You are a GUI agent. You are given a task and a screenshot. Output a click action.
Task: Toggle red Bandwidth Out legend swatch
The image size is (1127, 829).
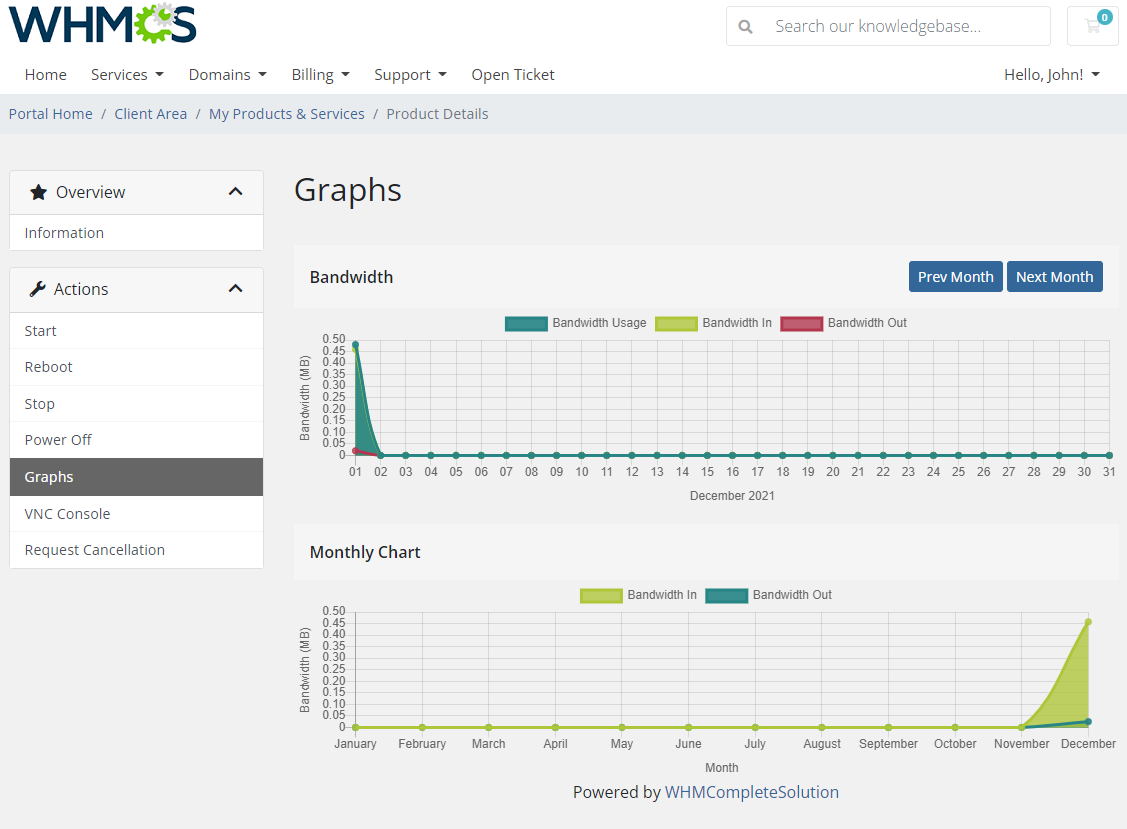(801, 324)
